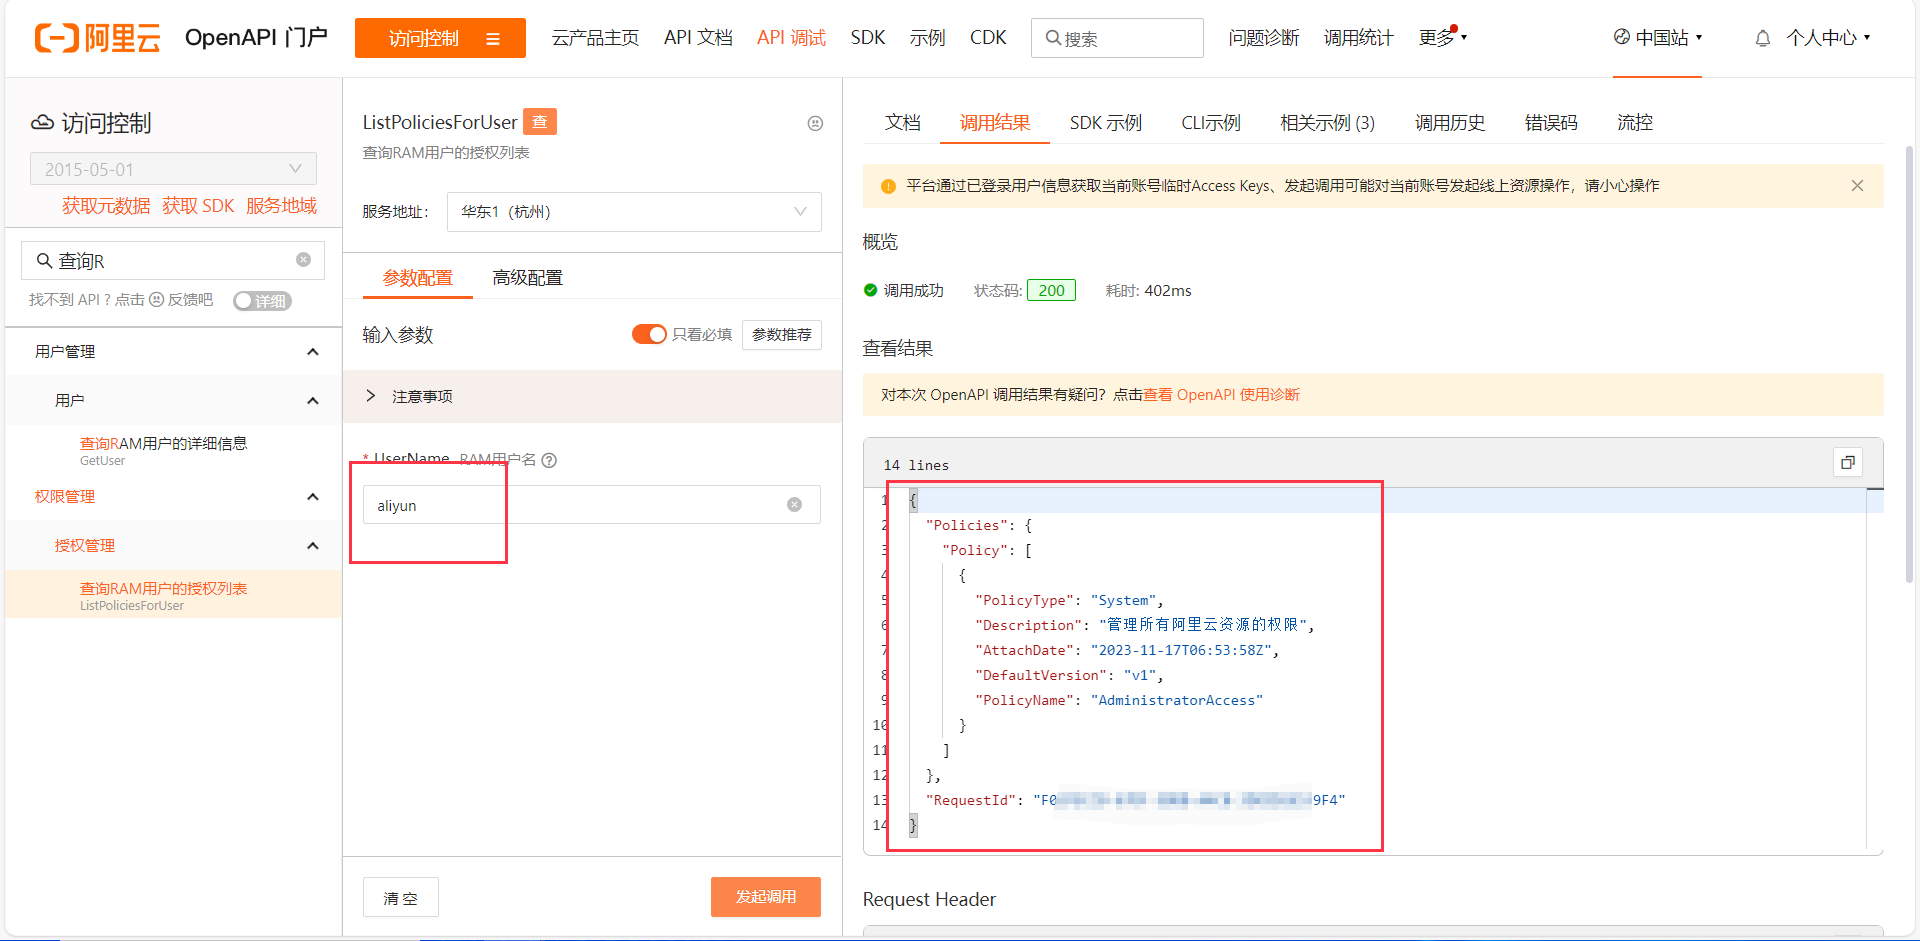Click the 参数推荐 button
1920x941 pixels.
782,335
